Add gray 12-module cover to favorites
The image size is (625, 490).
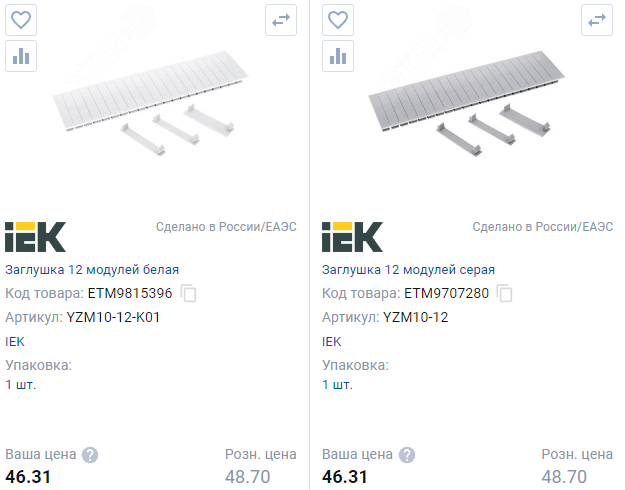[x=338, y=20]
